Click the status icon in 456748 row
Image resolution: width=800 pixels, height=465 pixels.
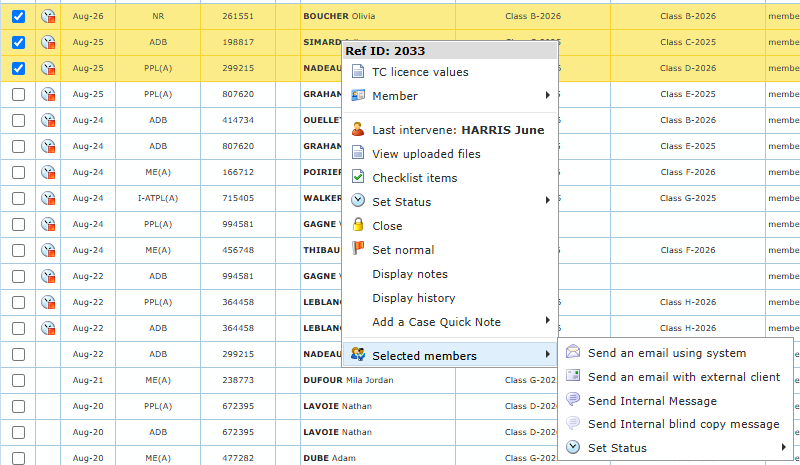click(48, 251)
